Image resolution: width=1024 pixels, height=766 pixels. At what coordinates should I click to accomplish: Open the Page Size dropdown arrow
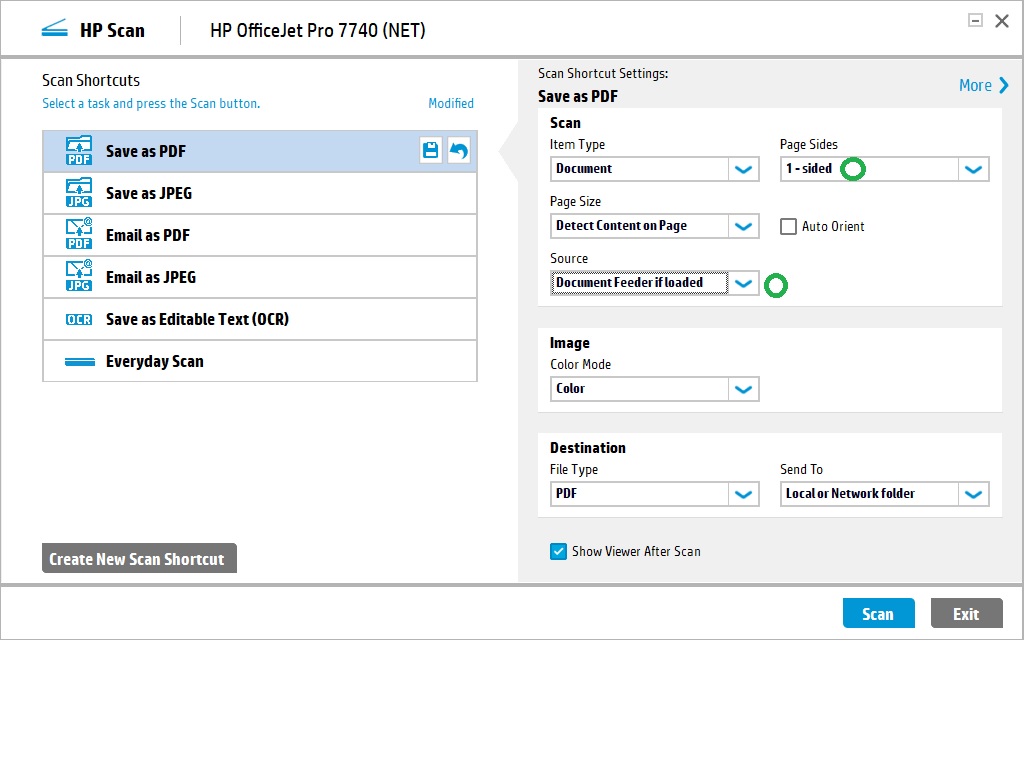[743, 226]
